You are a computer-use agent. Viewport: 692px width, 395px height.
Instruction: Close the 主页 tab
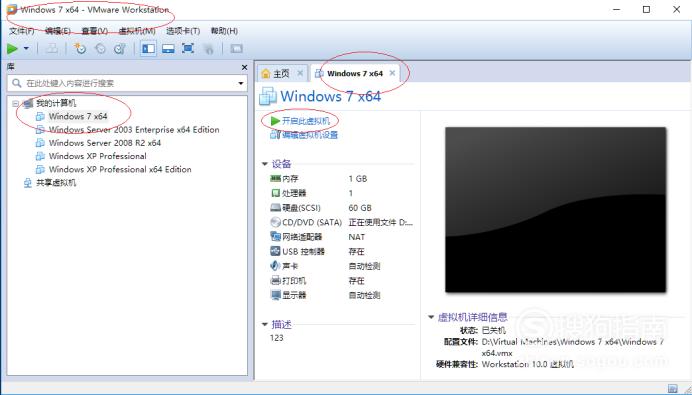300,73
